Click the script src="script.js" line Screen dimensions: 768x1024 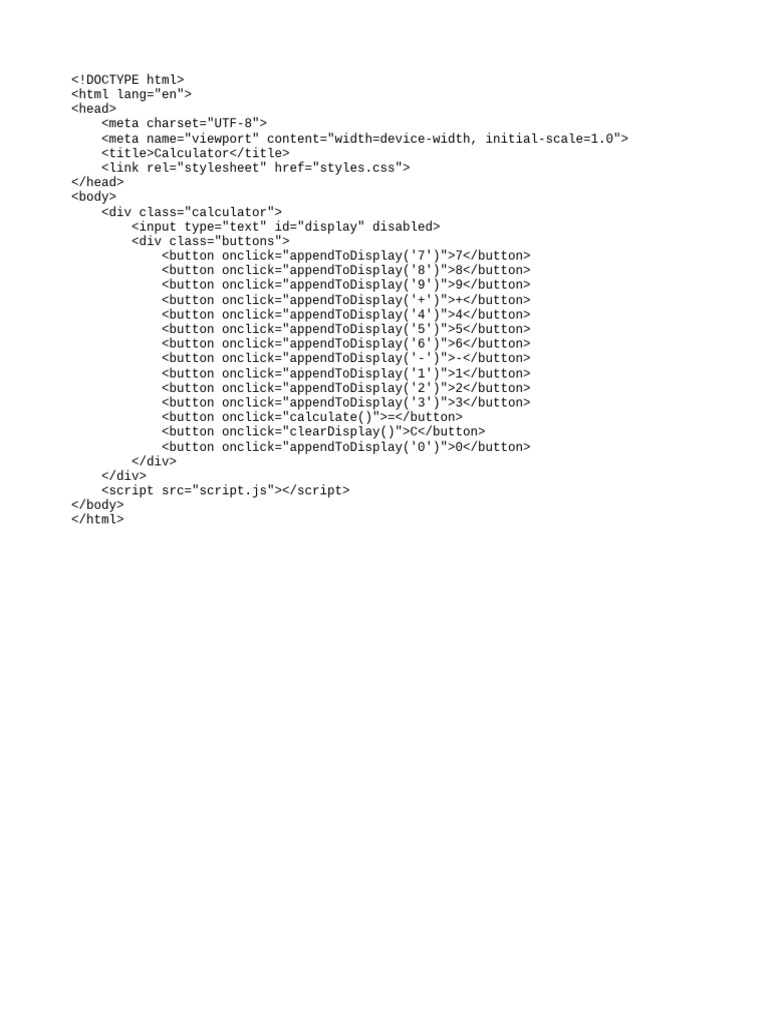[225, 490]
